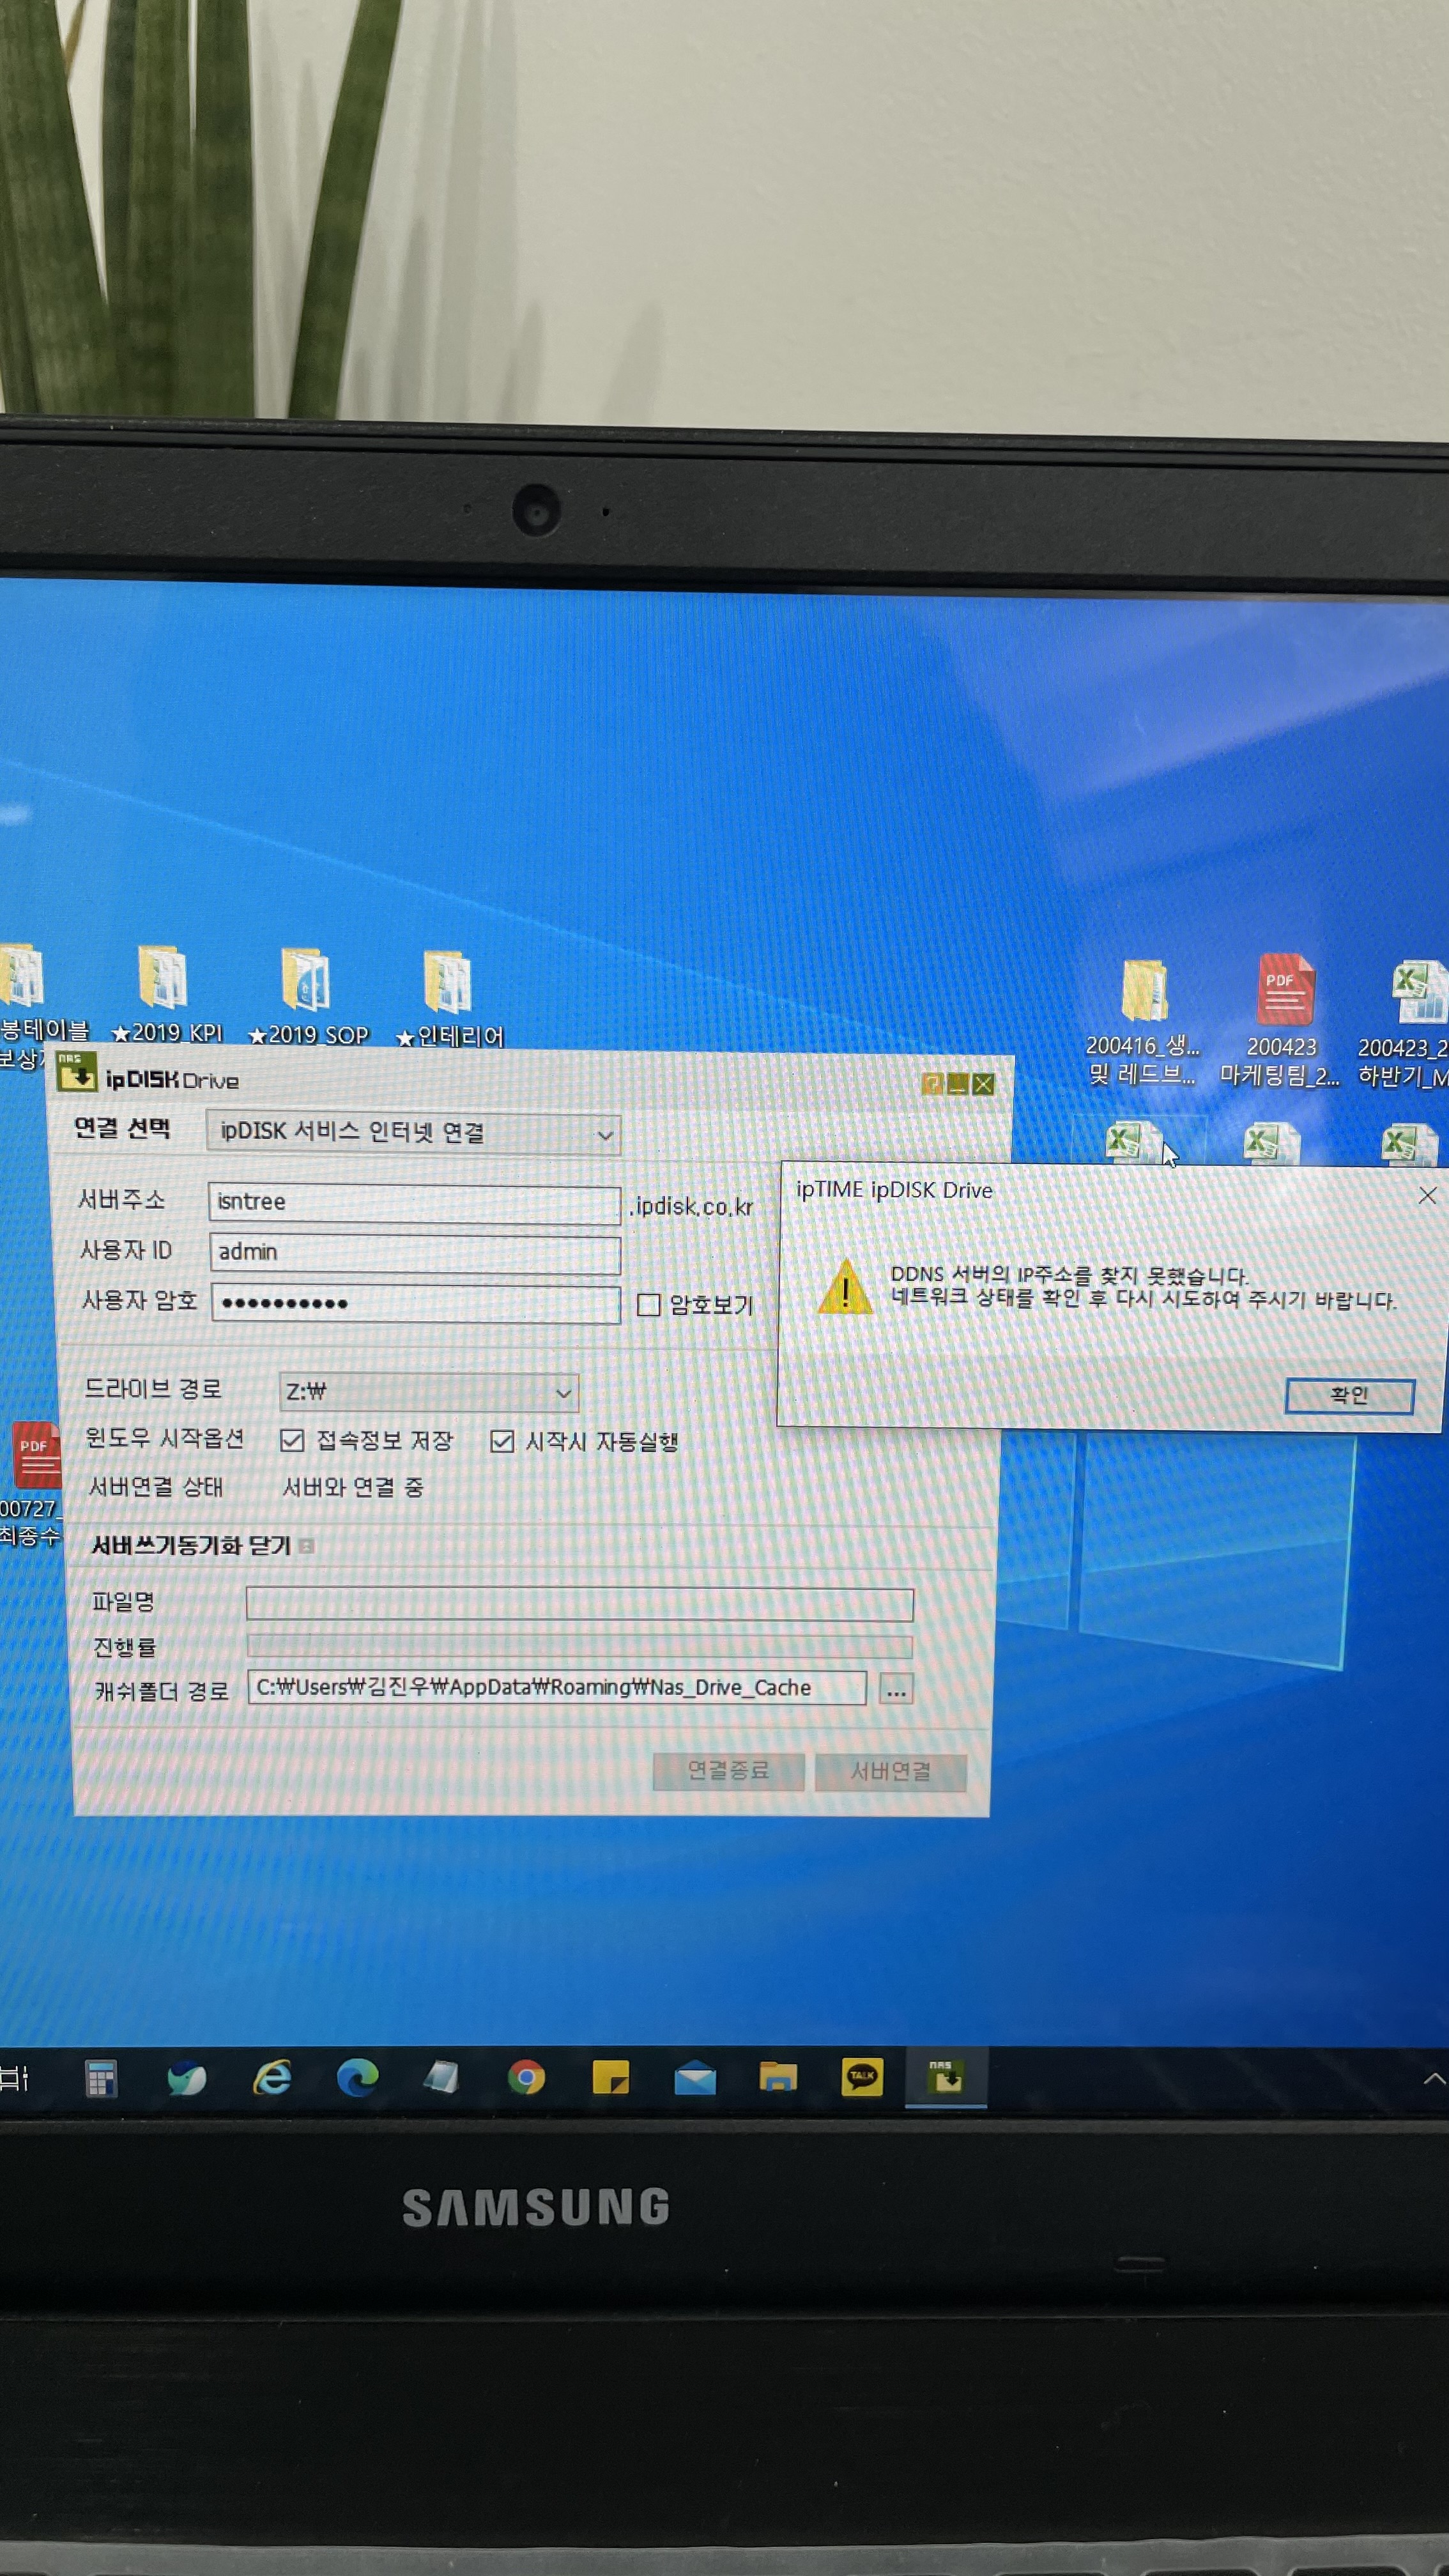The width and height of the screenshot is (1449, 2576).
Task: Click the 사용자 암호 password field
Action: tap(416, 1303)
